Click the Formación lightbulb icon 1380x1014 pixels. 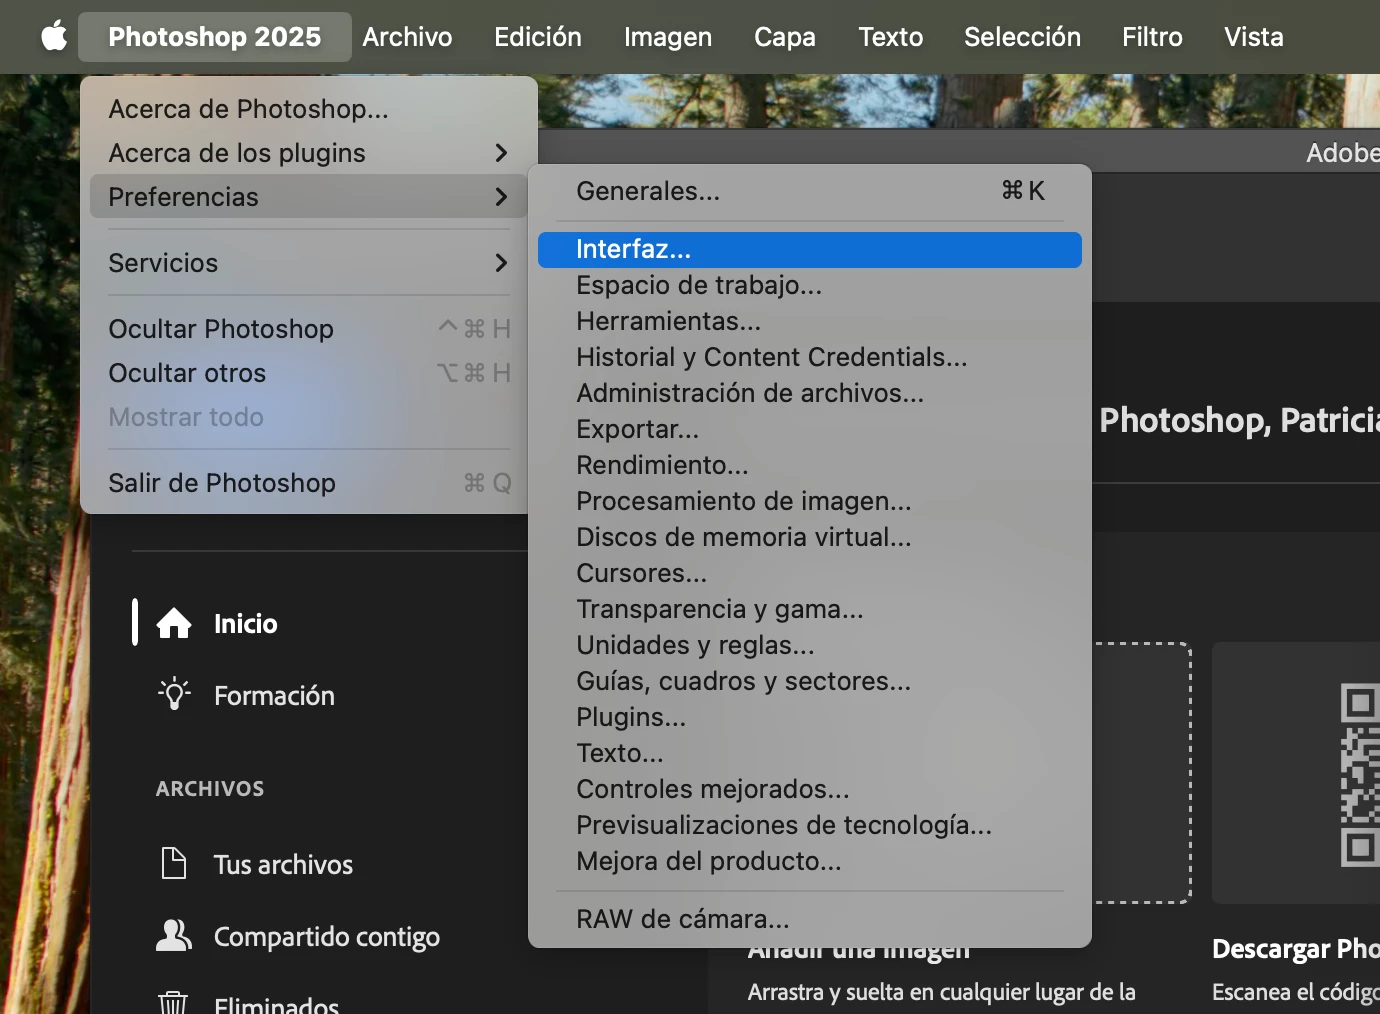click(x=174, y=695)
